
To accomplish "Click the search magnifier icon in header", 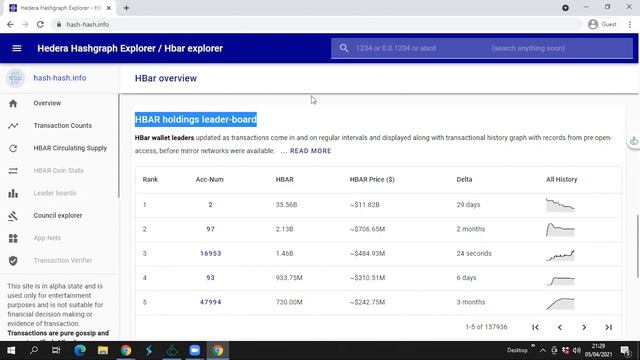I will 344,48.
